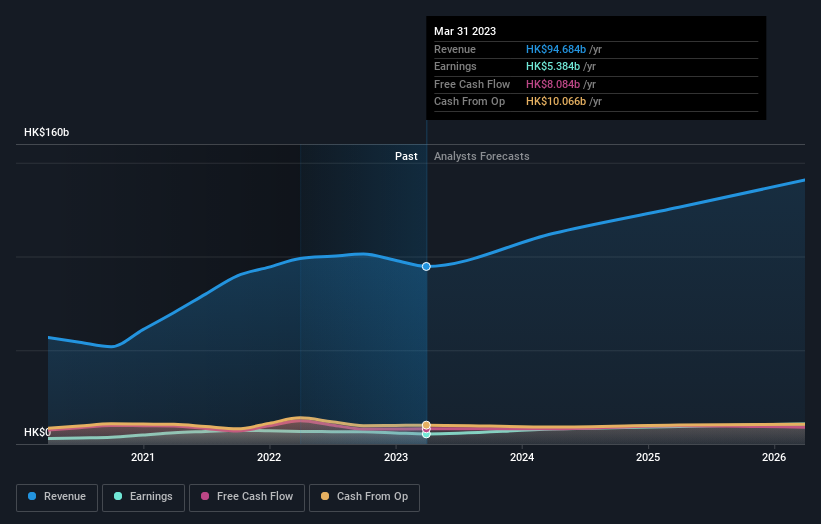Toggle the Earnings legend button
Viewport: 821px width, 524px height.
pyautogui.click(x=143, y=497)
